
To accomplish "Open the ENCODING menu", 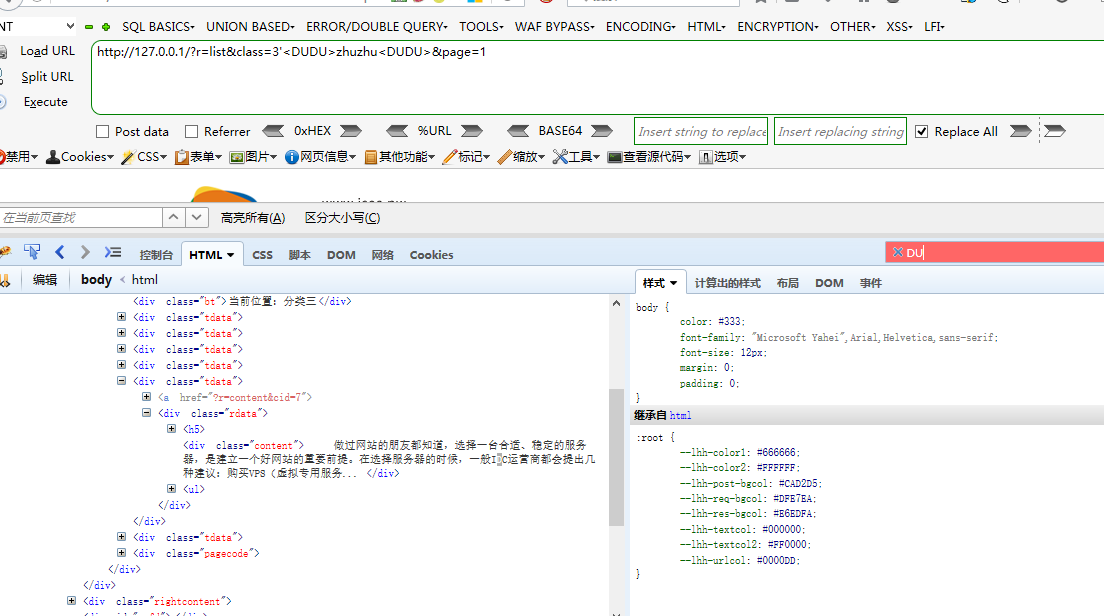I will coord(640,27).
